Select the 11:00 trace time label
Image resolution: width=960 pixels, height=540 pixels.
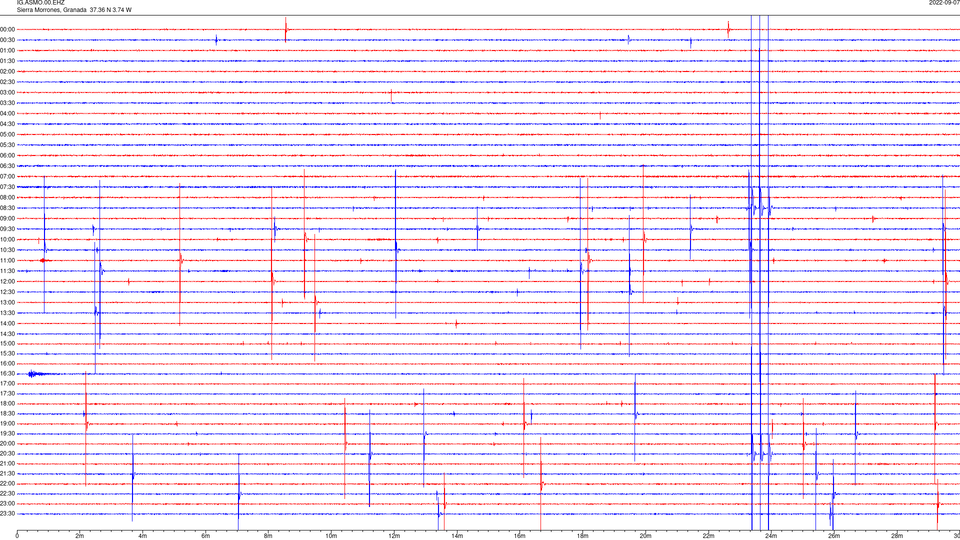(7, 260)
